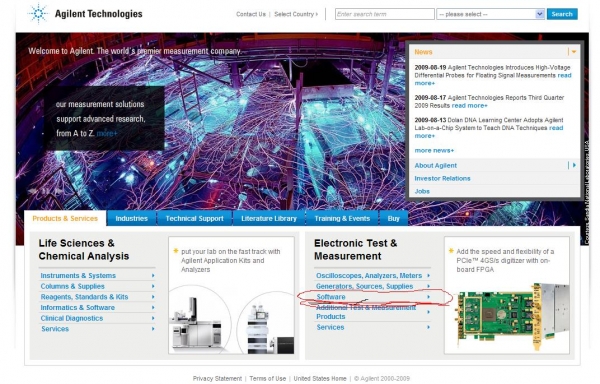The width and height of the screenshot is (600, 384).
Task: Open Generators, Sources, Supplies link
Action: pos(364,286)
